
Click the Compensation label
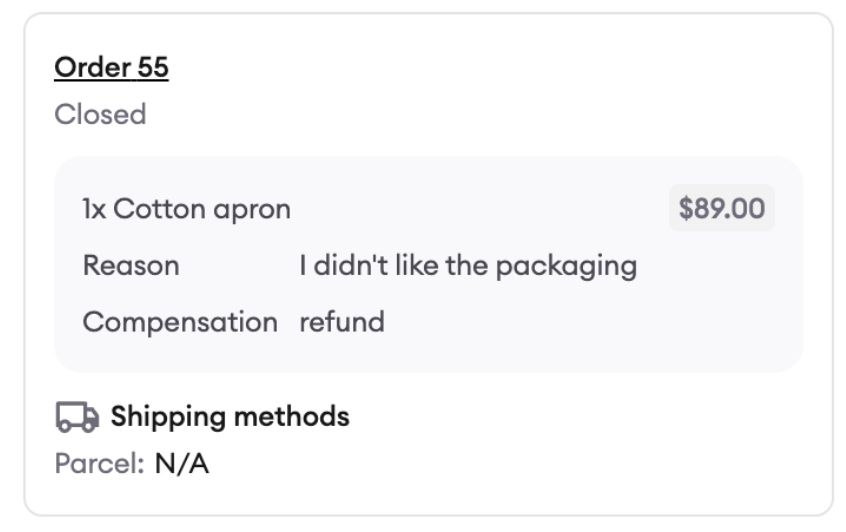tap(180, 322)
